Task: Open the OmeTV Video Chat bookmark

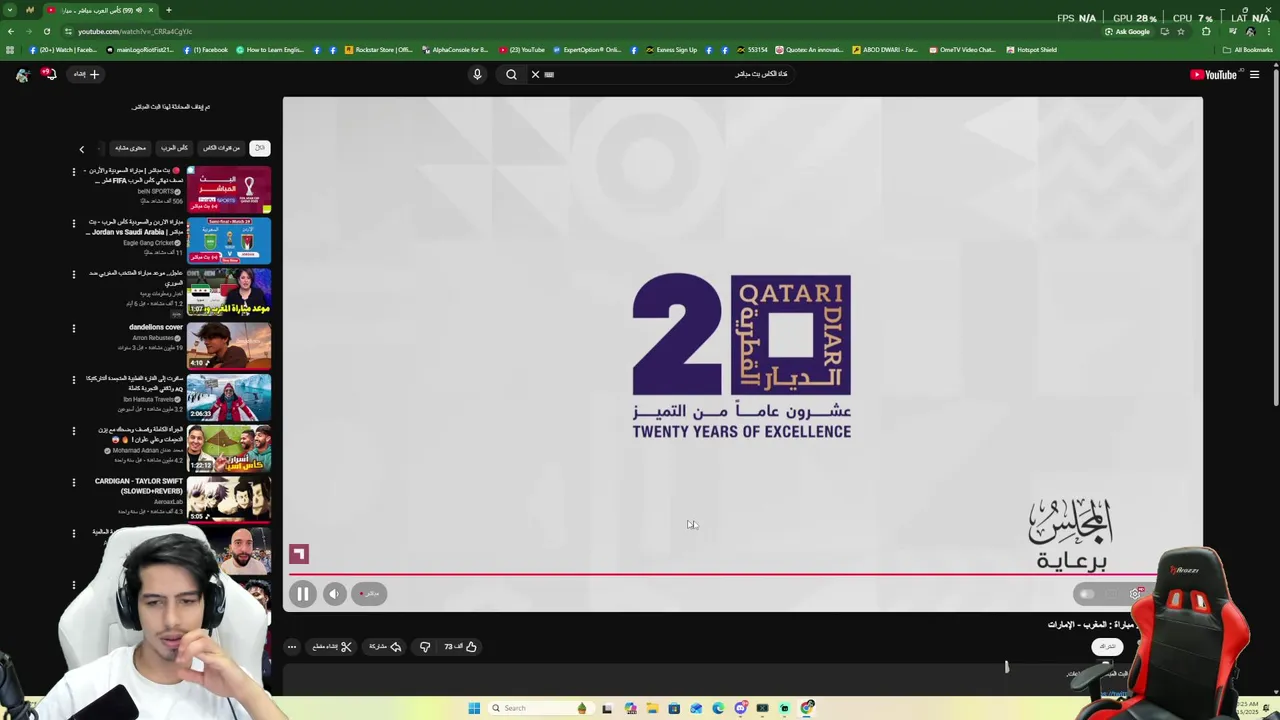Action: point(962,50)
